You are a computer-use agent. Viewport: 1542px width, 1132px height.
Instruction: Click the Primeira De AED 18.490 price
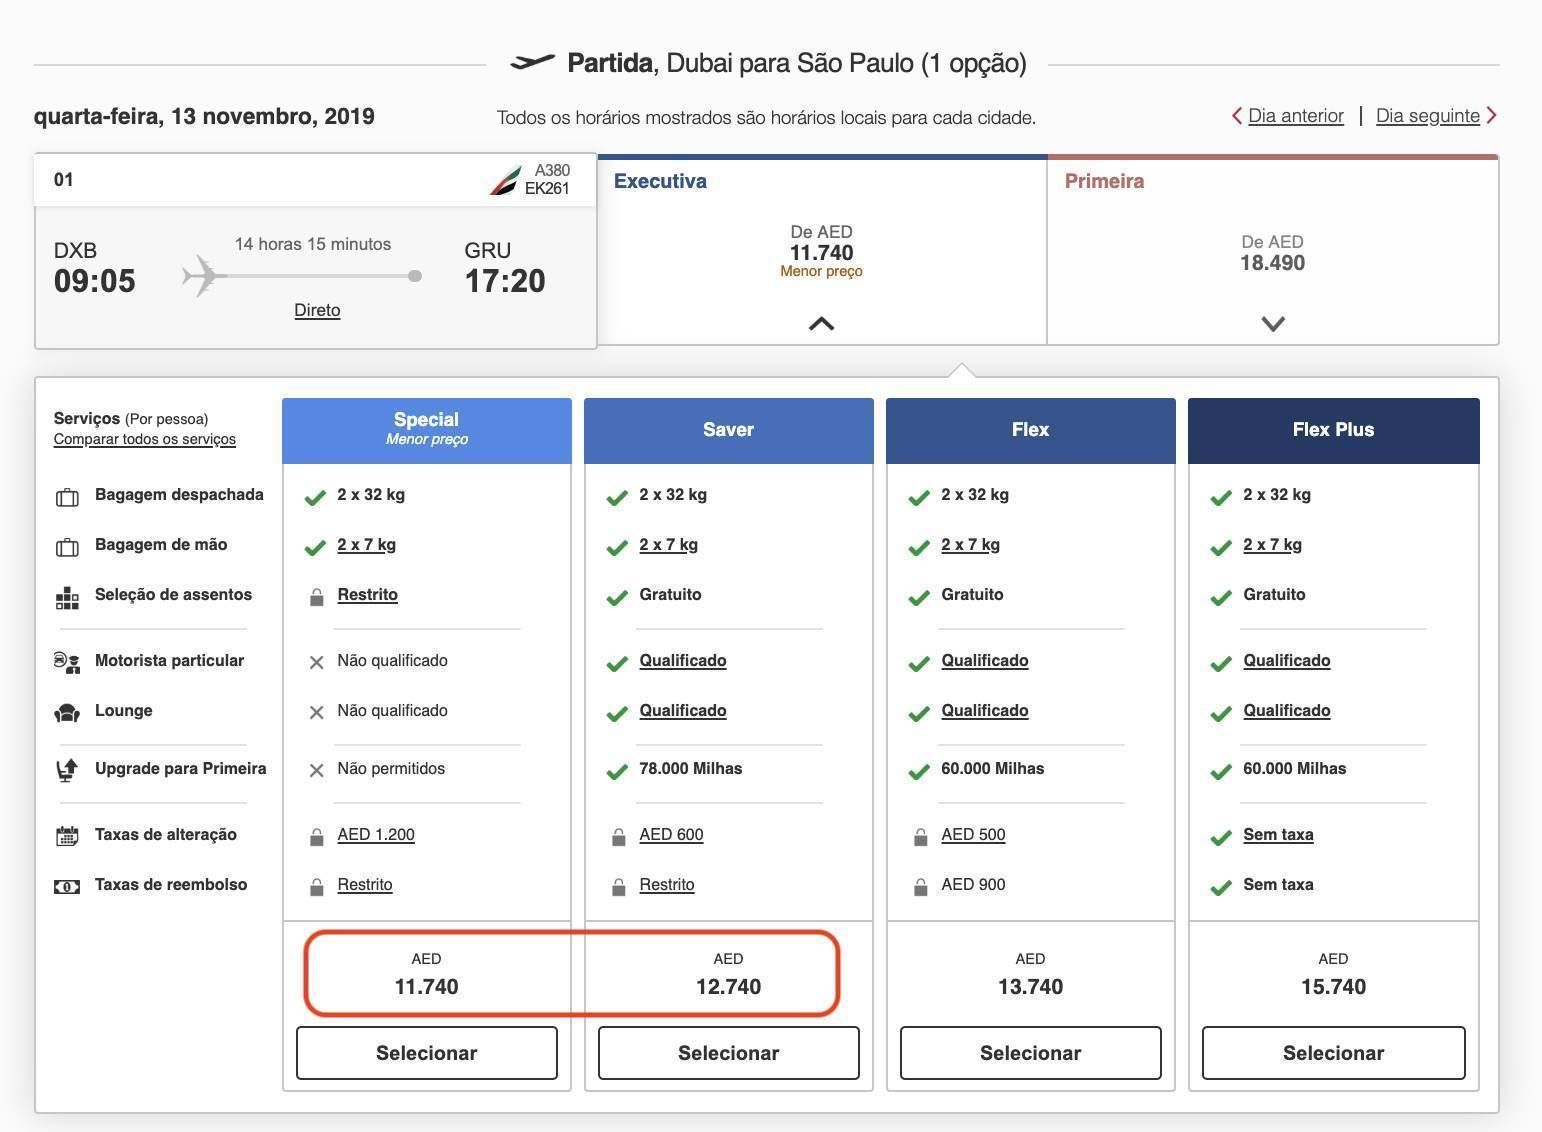tap(1272, 253)
